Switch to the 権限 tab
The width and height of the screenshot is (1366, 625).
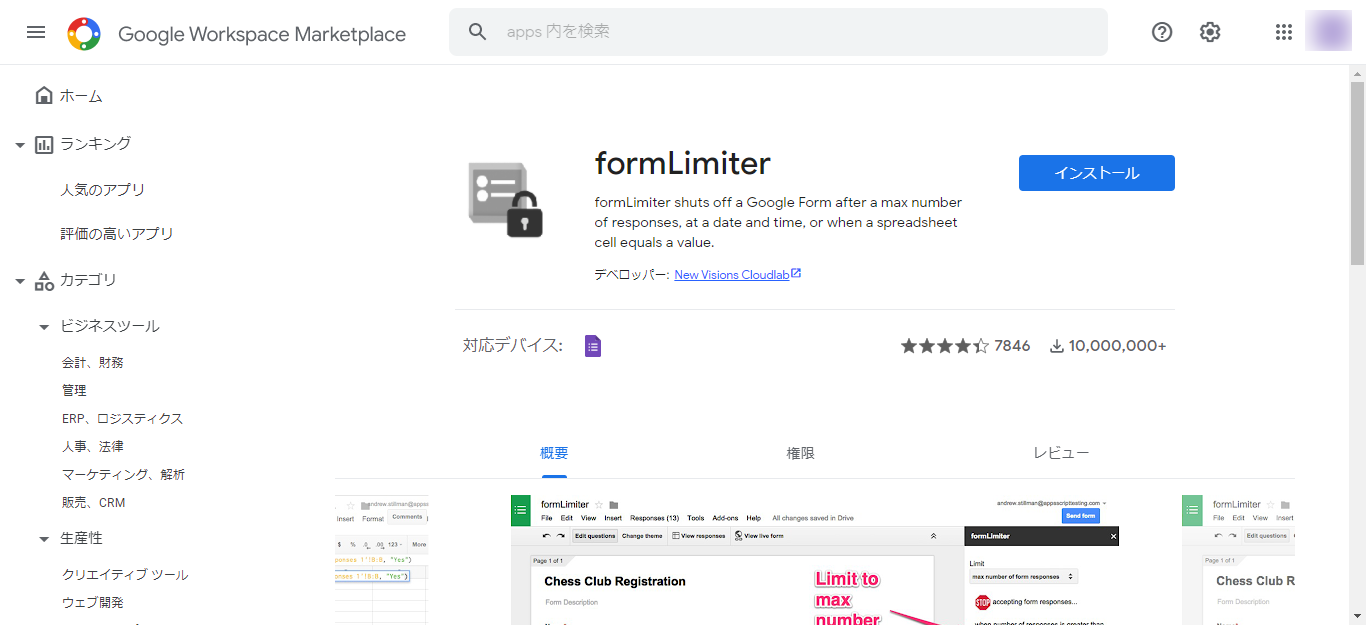tap(800, 453)
